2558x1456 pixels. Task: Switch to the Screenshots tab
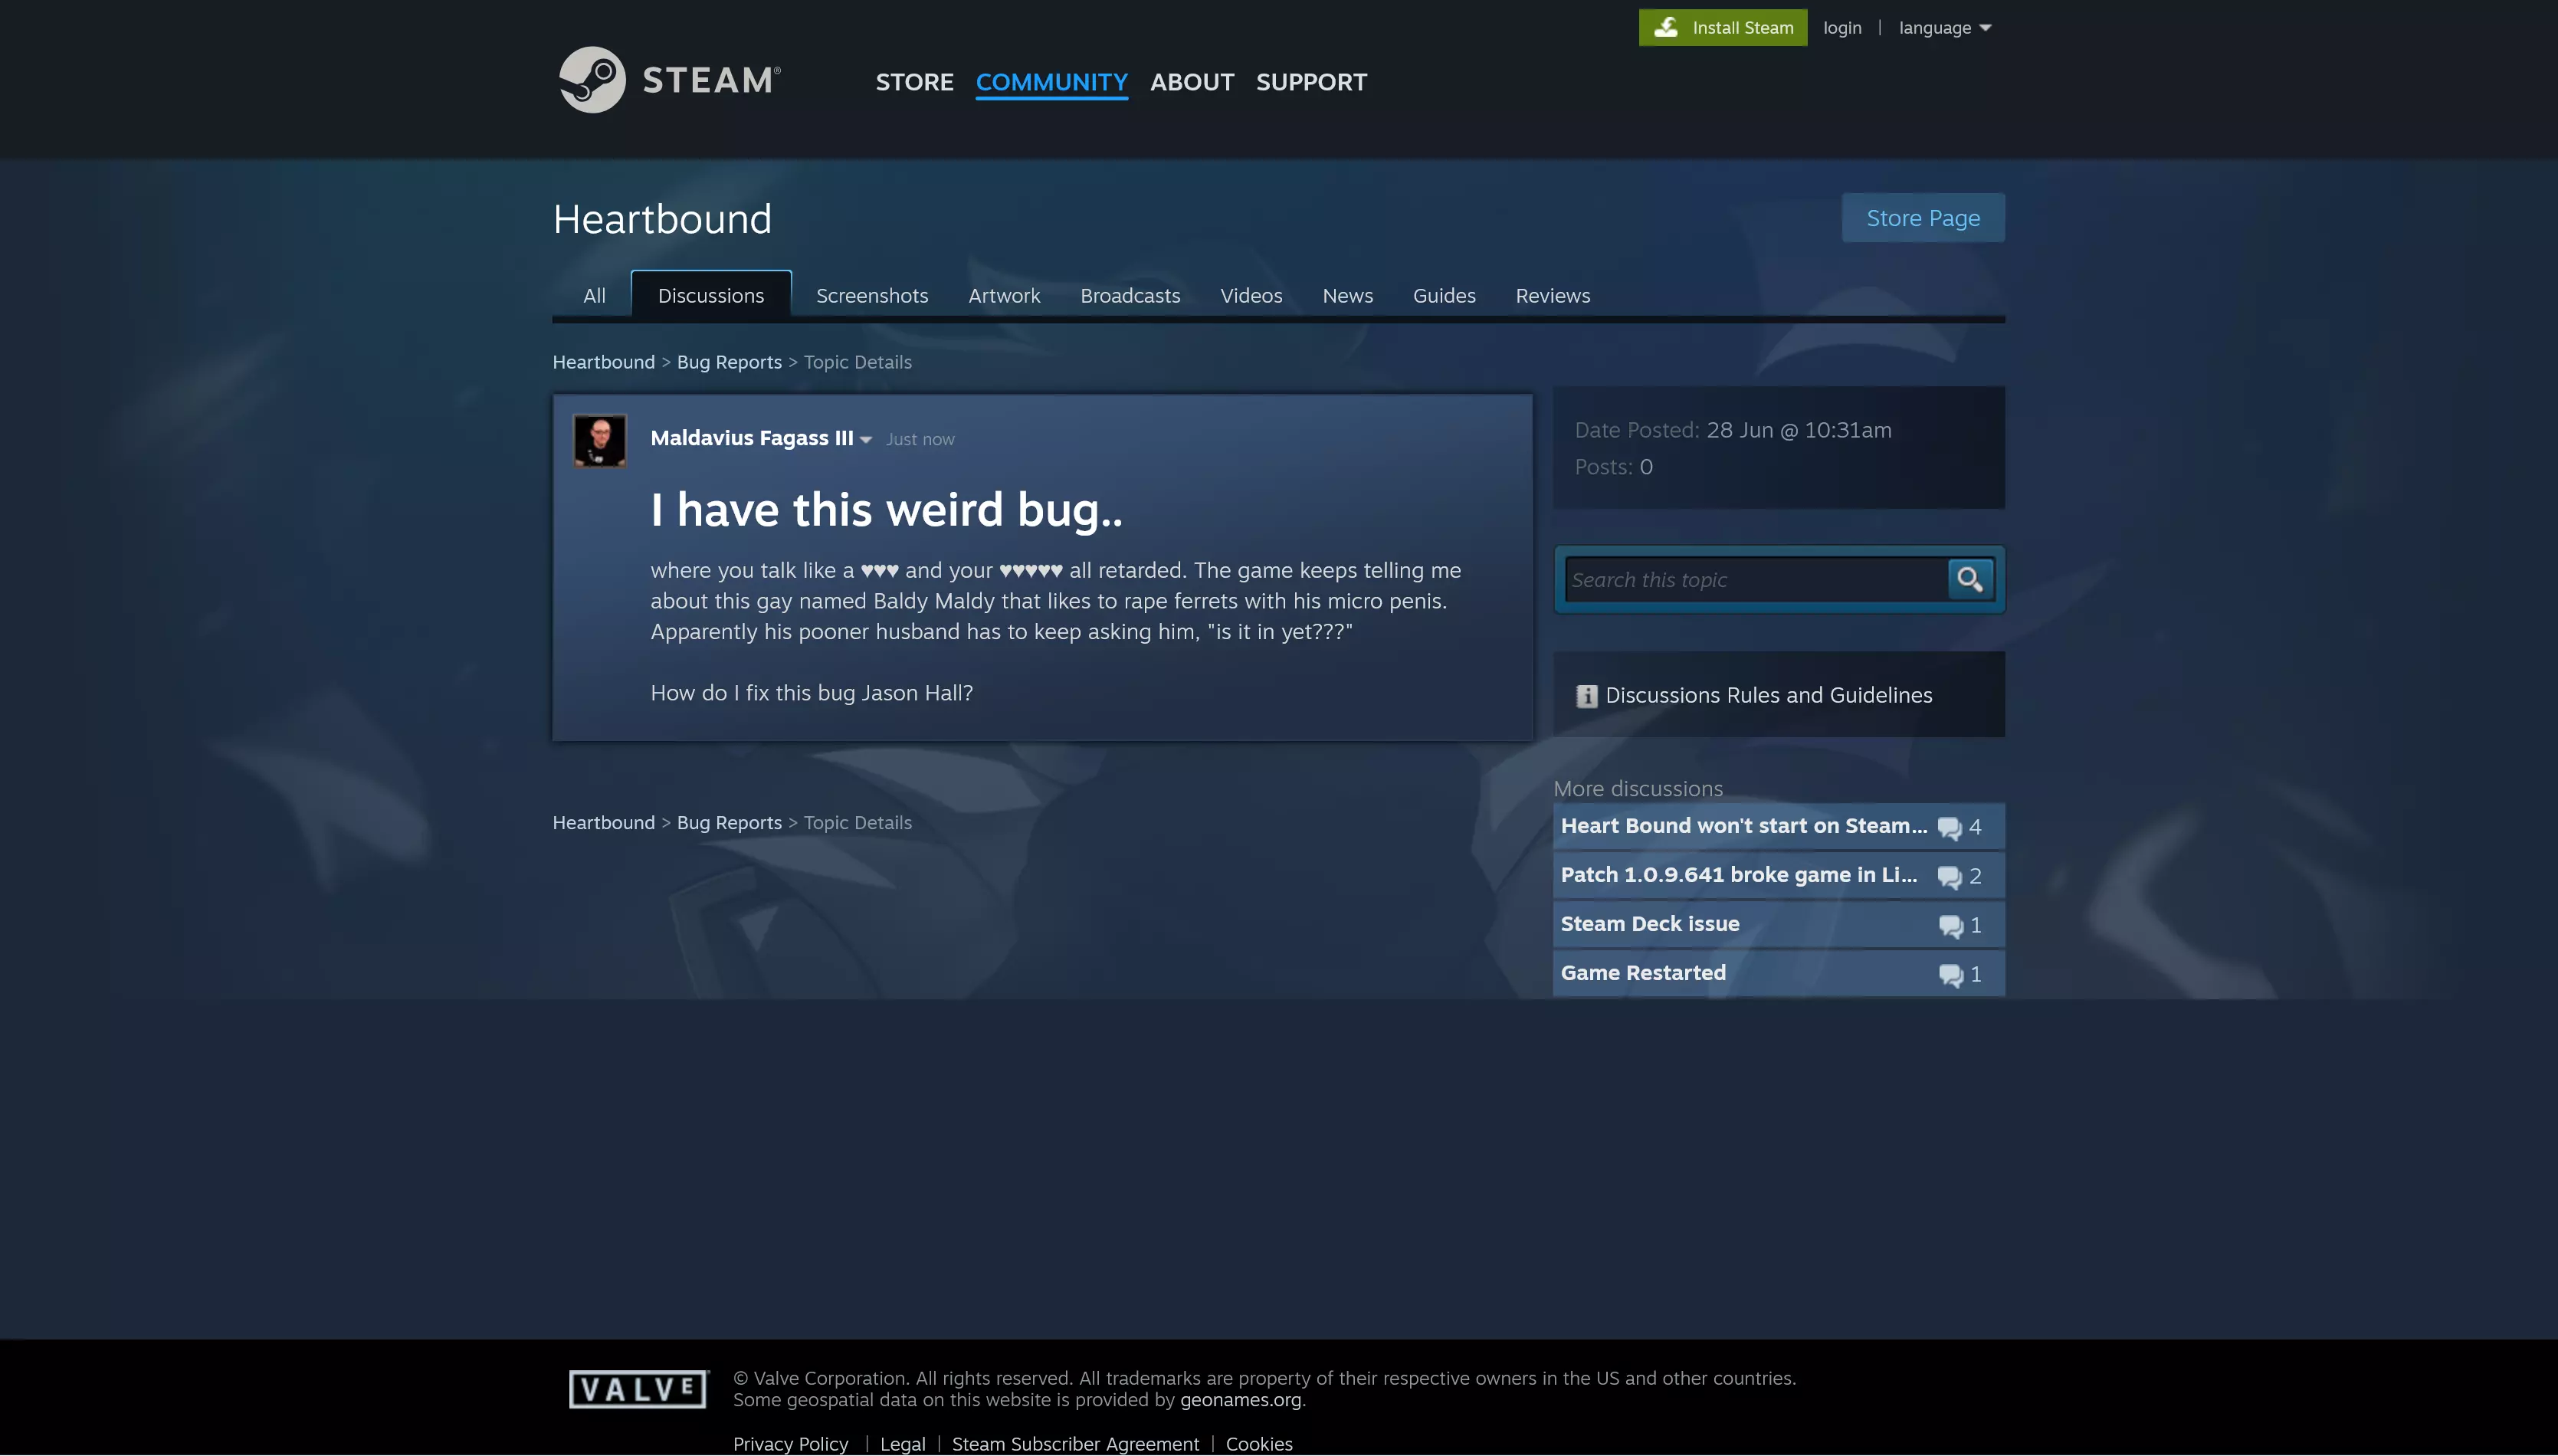coord(872,296)
